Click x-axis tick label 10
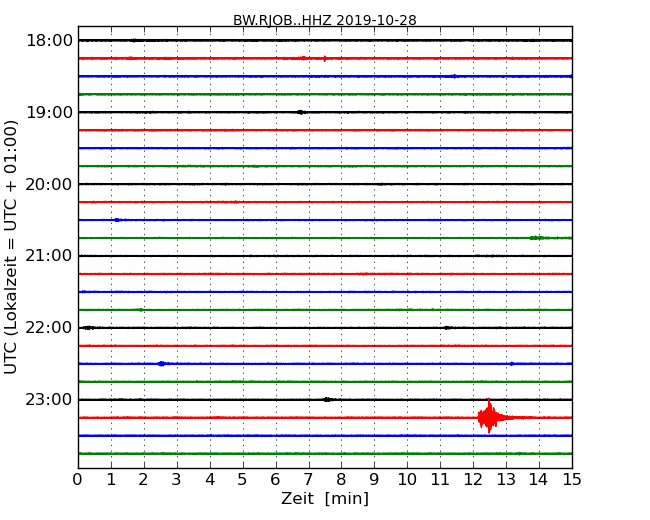Viewport: 650px width, 520px height. pyautogui.click(x=407, y=480)
